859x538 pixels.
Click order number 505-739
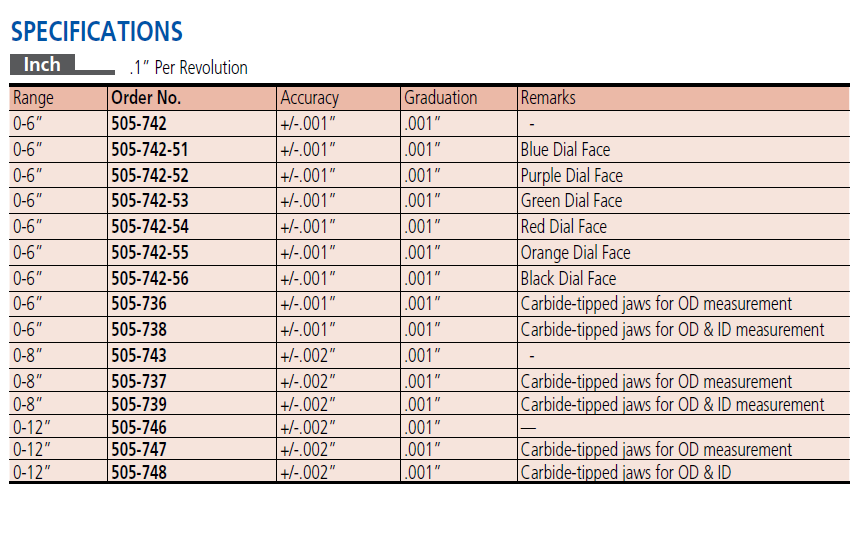point(139,405)
